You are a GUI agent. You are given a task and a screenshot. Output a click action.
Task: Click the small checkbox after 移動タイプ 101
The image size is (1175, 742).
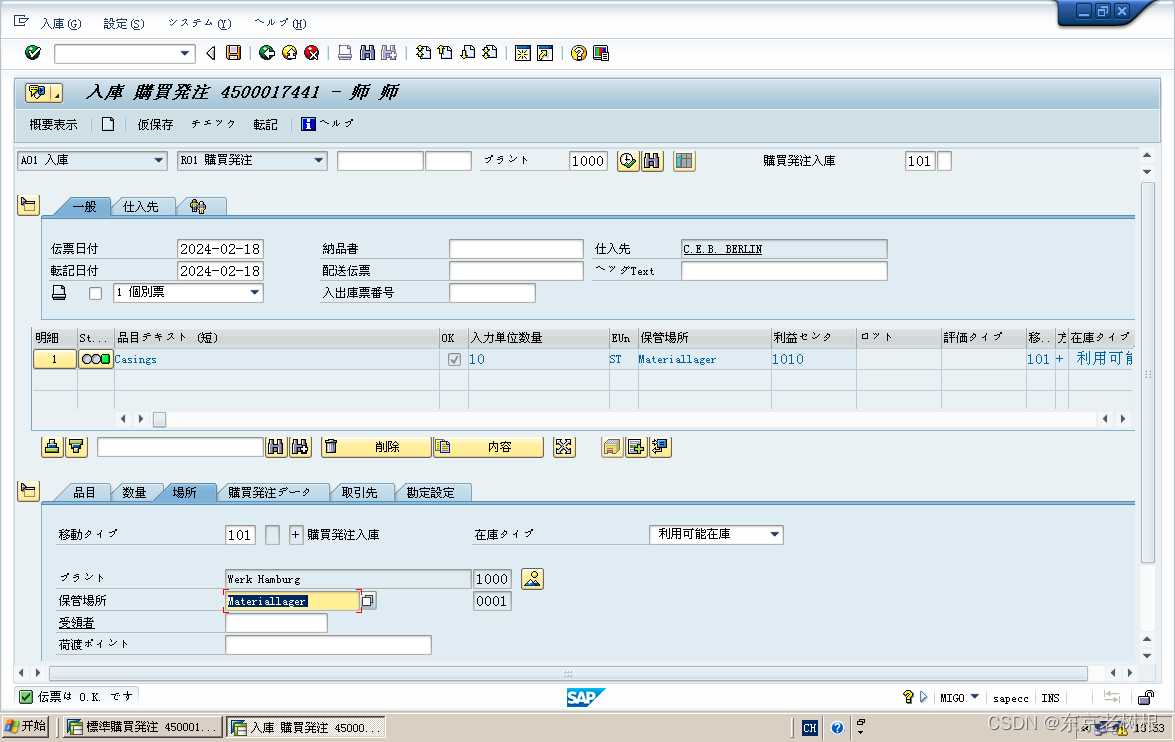[x=273, y=534]
